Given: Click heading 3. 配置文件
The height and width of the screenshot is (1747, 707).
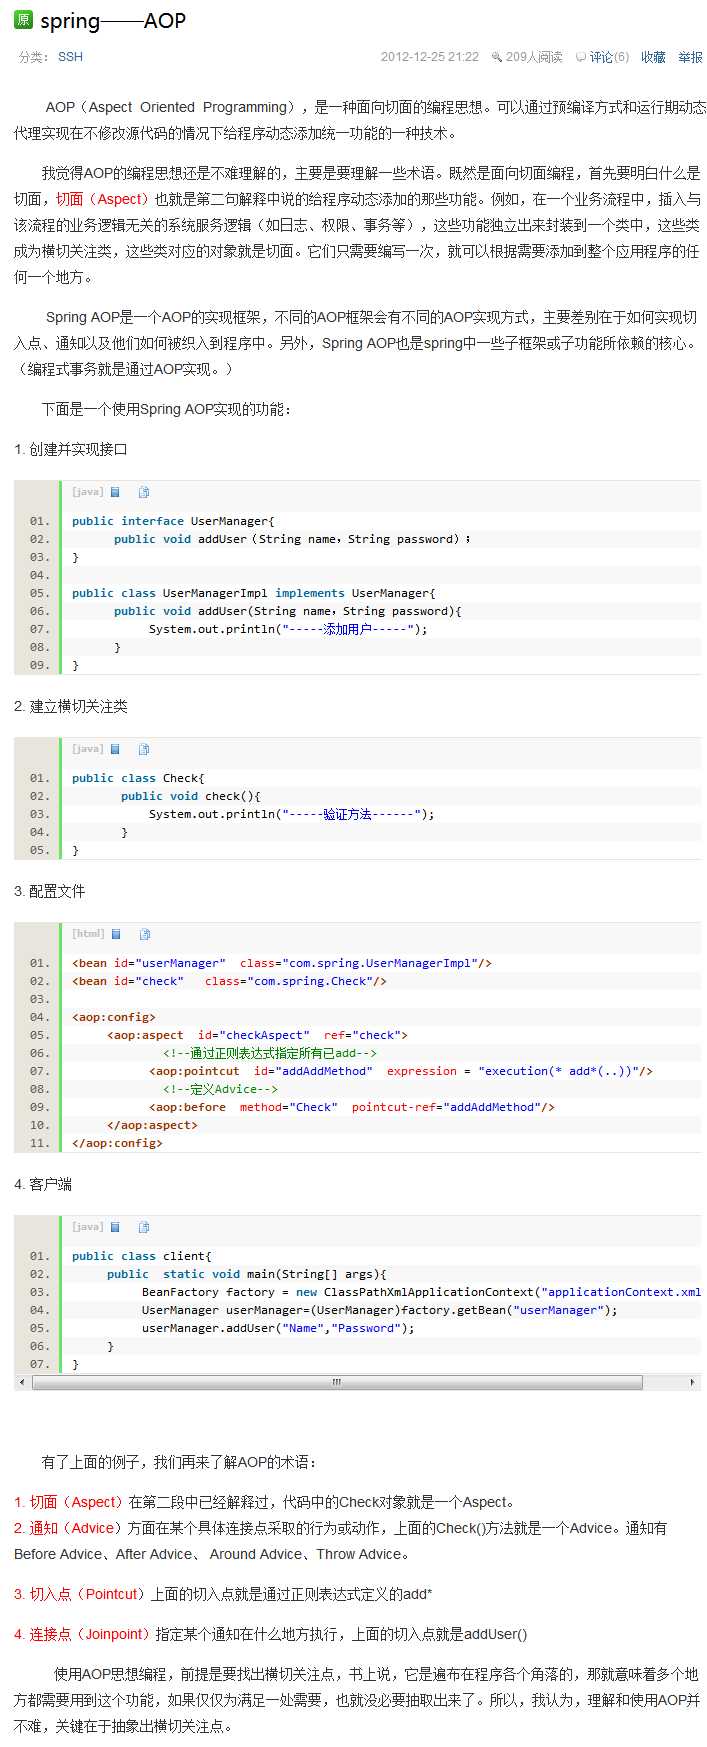Looking at the screenshot, I should pyautogui.click(x=50, y=891).
